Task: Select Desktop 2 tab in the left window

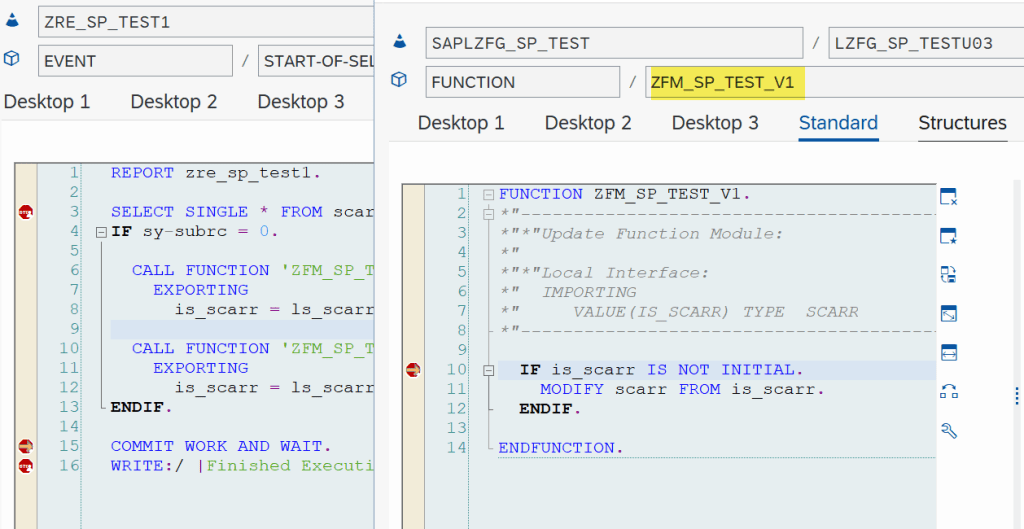Action: pyautogui.click(x=174, y=102)
